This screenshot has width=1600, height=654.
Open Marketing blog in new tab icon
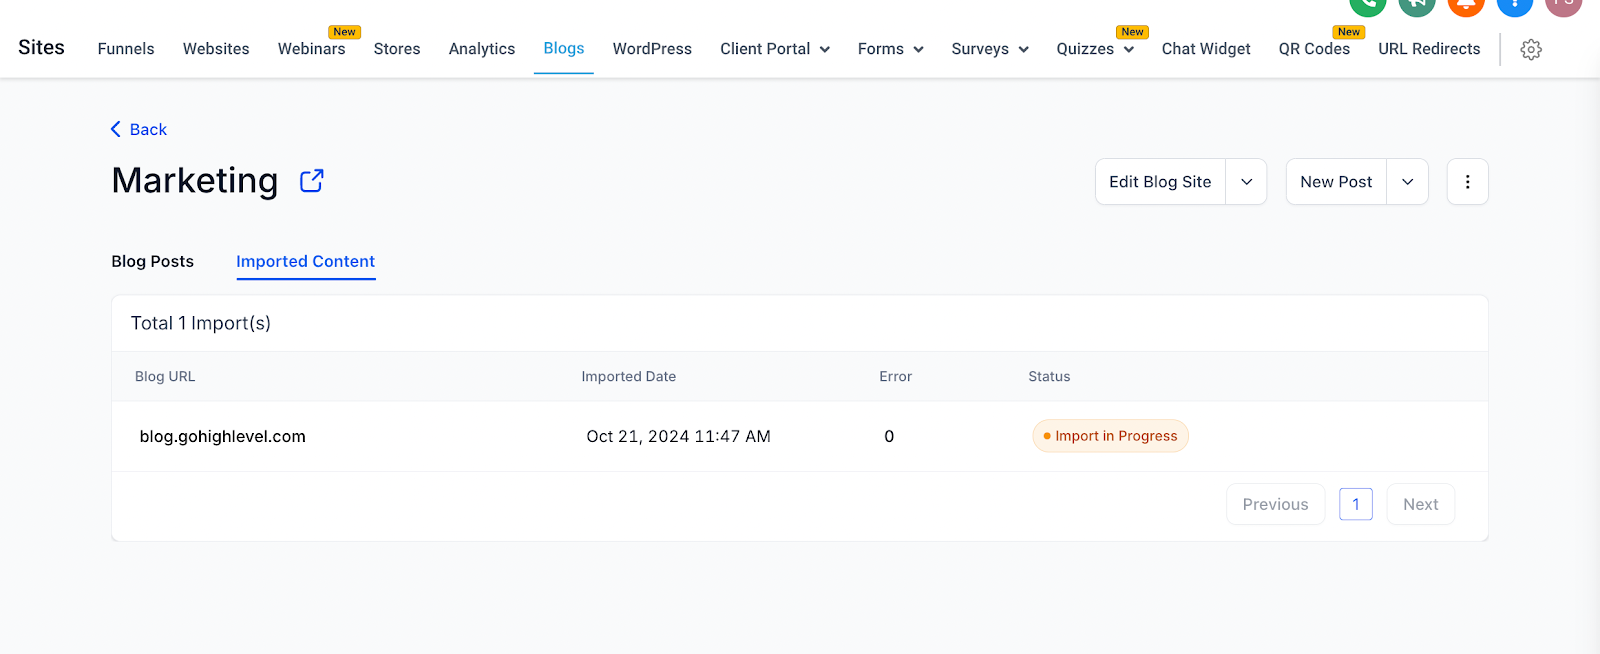point(312,181)
